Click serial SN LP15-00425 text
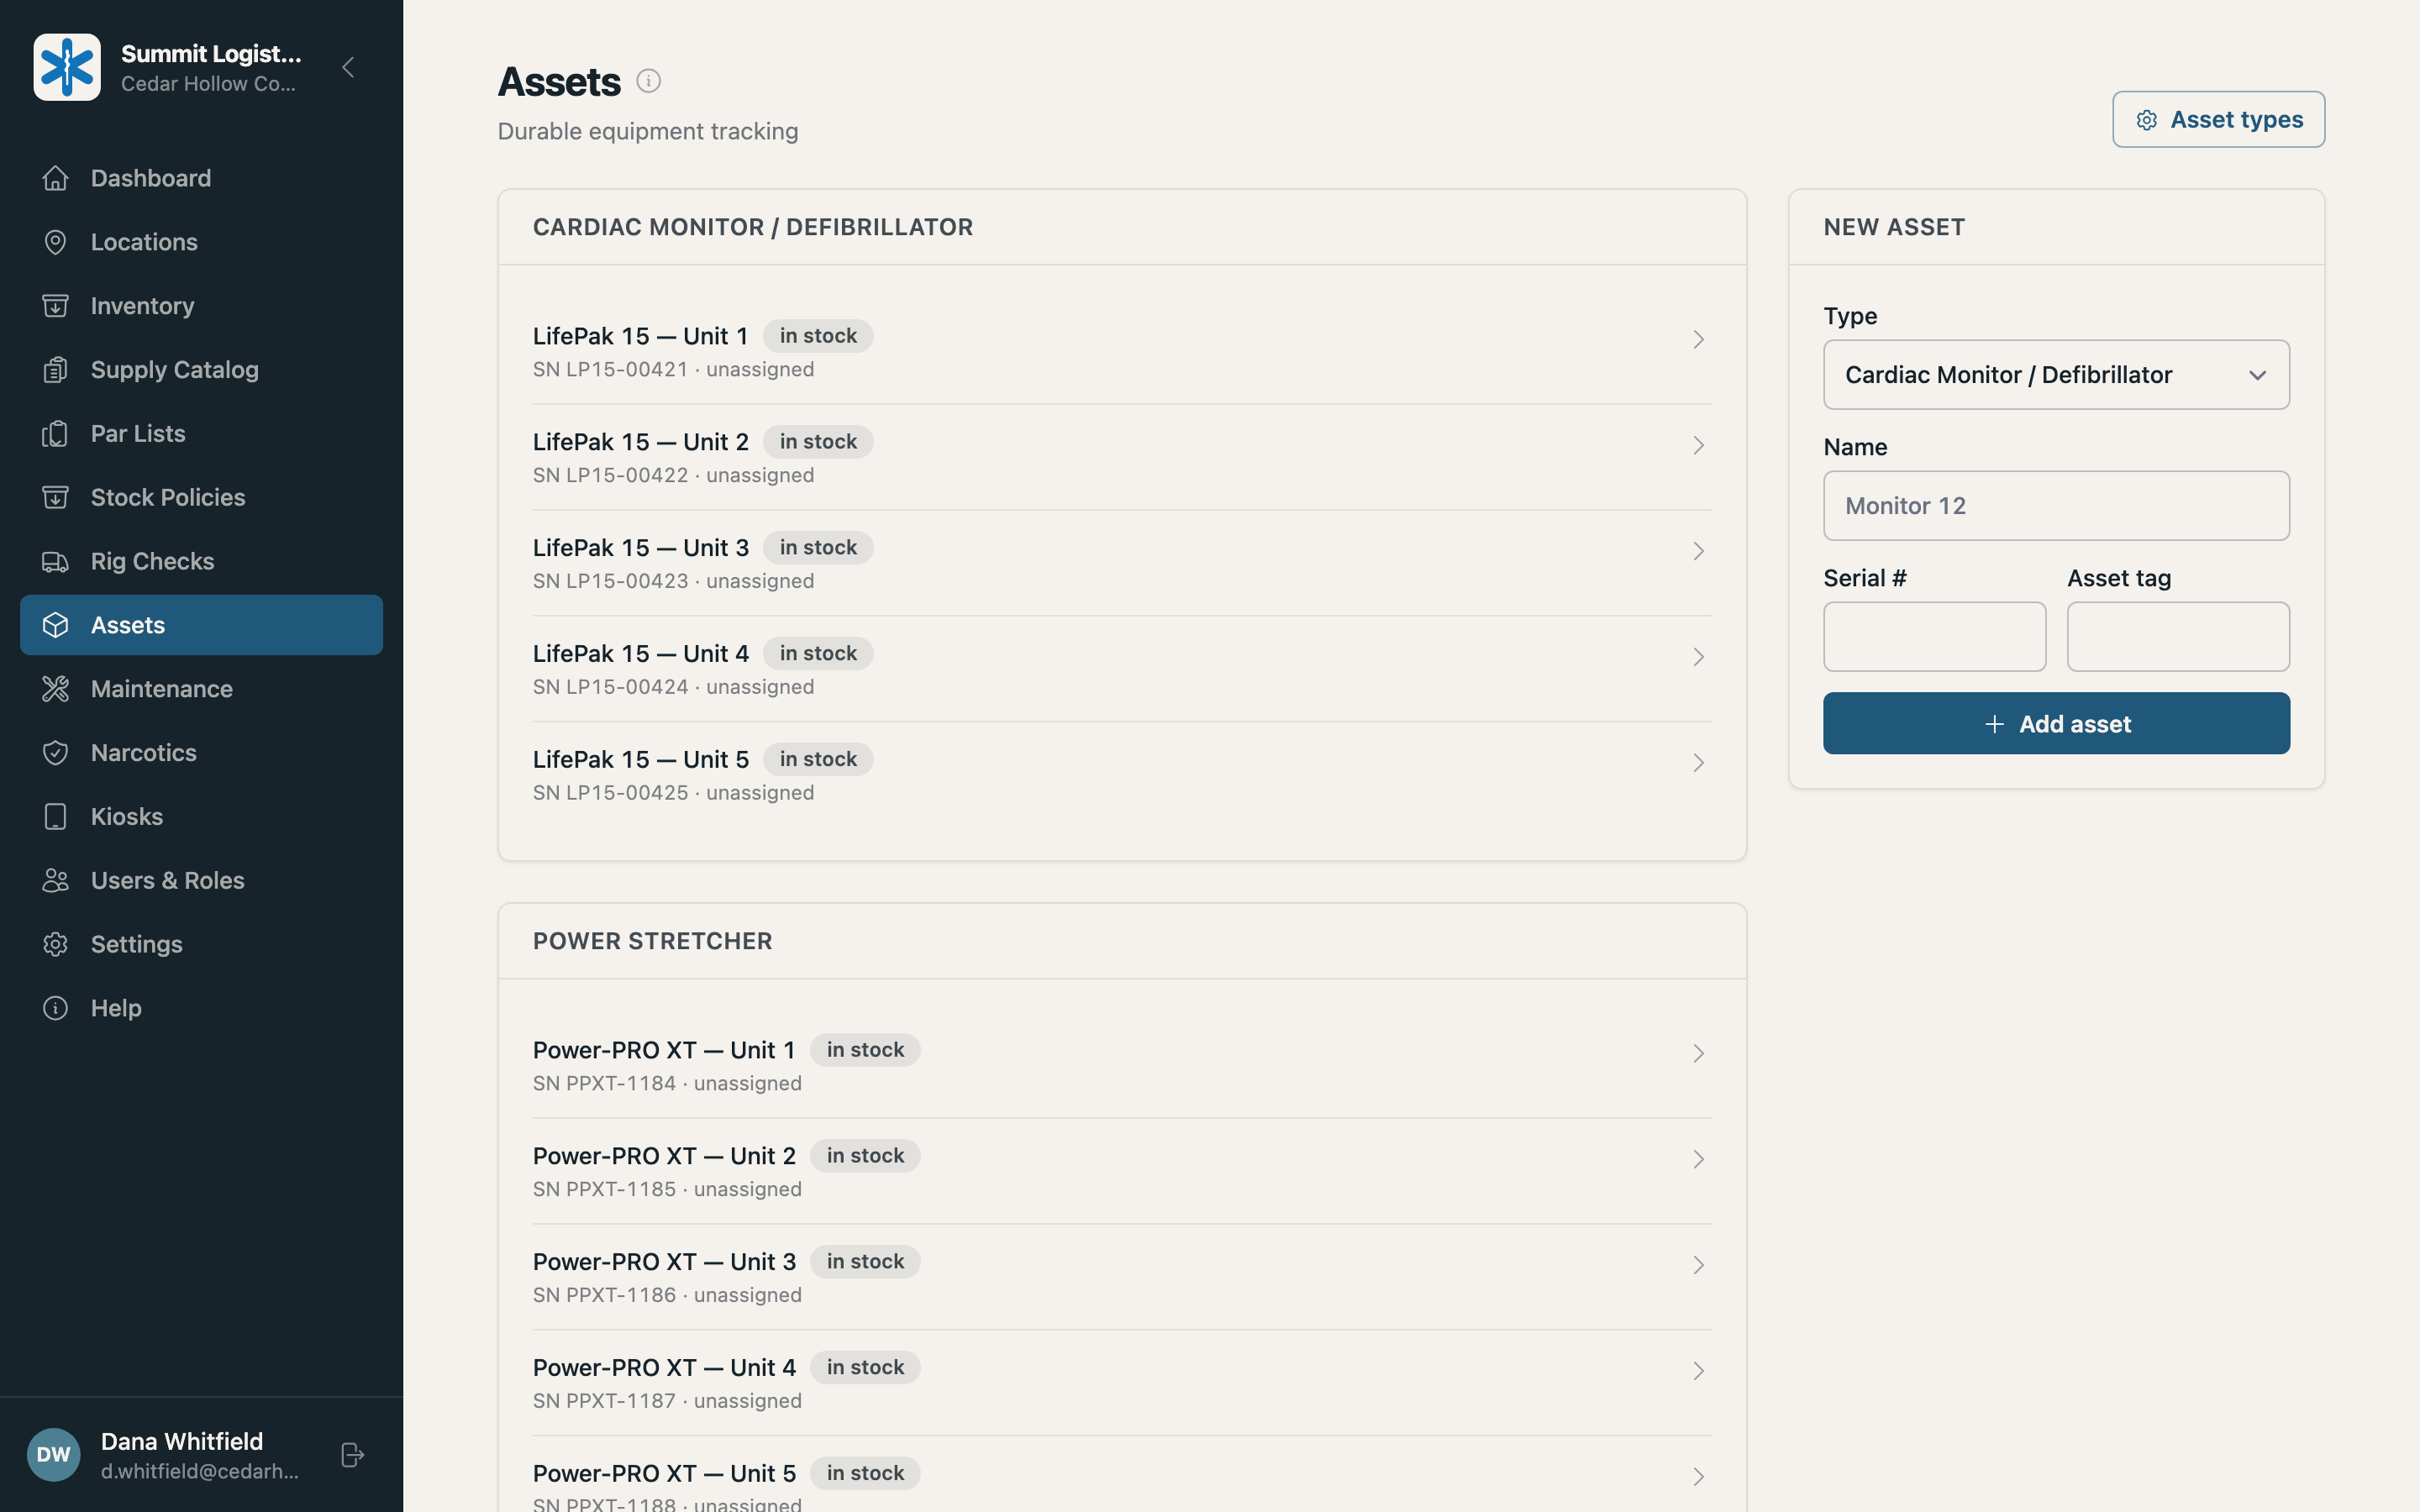 click(x=610, y=793)
